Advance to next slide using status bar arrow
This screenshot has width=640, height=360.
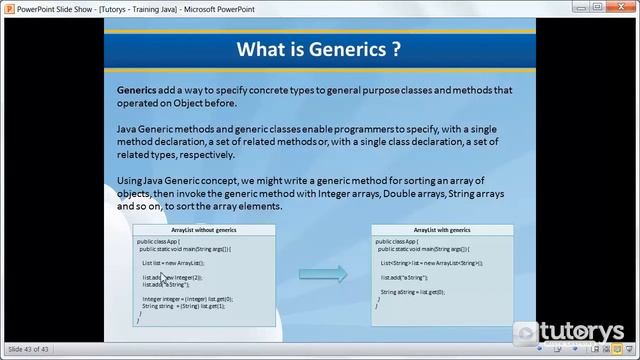[575, 349]
